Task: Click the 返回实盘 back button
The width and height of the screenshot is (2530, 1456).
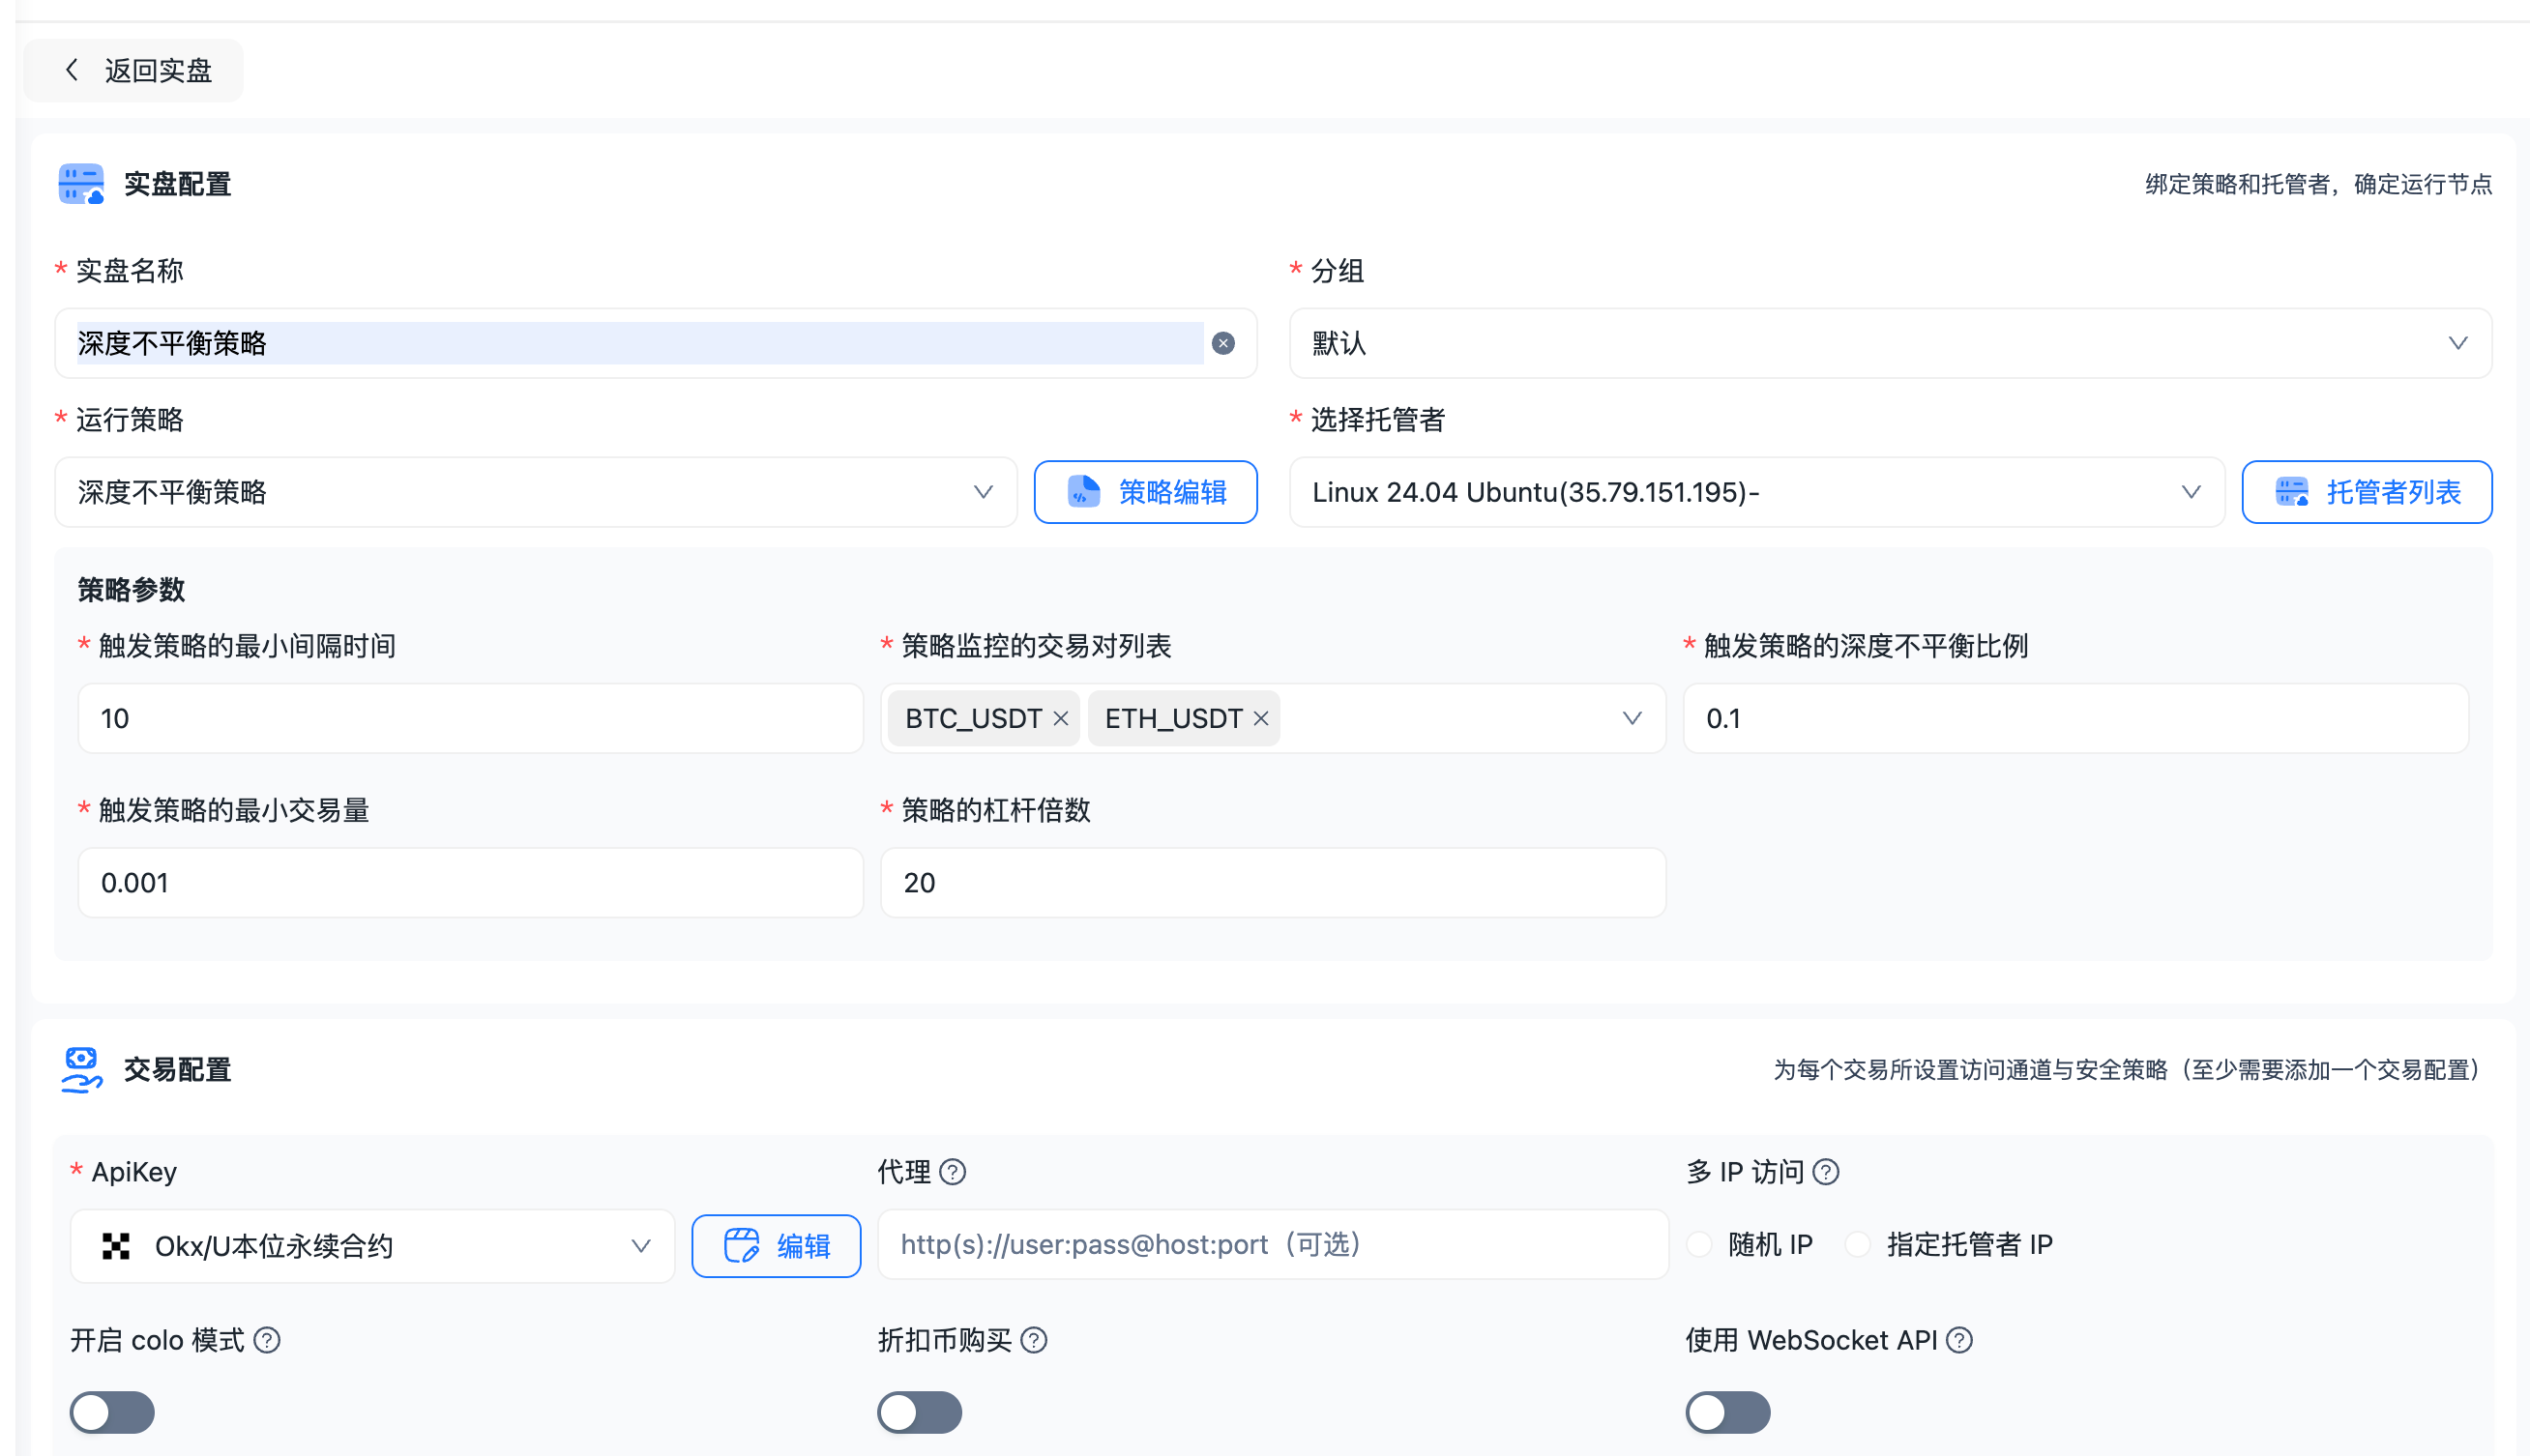Action: click(133, 69)
